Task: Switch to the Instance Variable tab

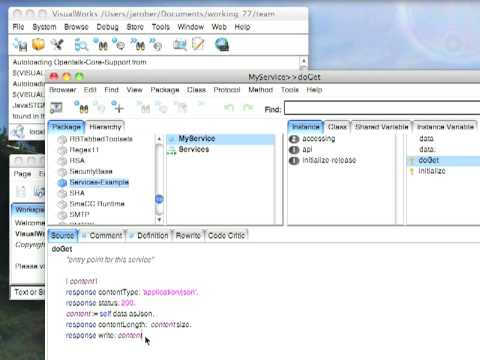Action: pos(445,127)
